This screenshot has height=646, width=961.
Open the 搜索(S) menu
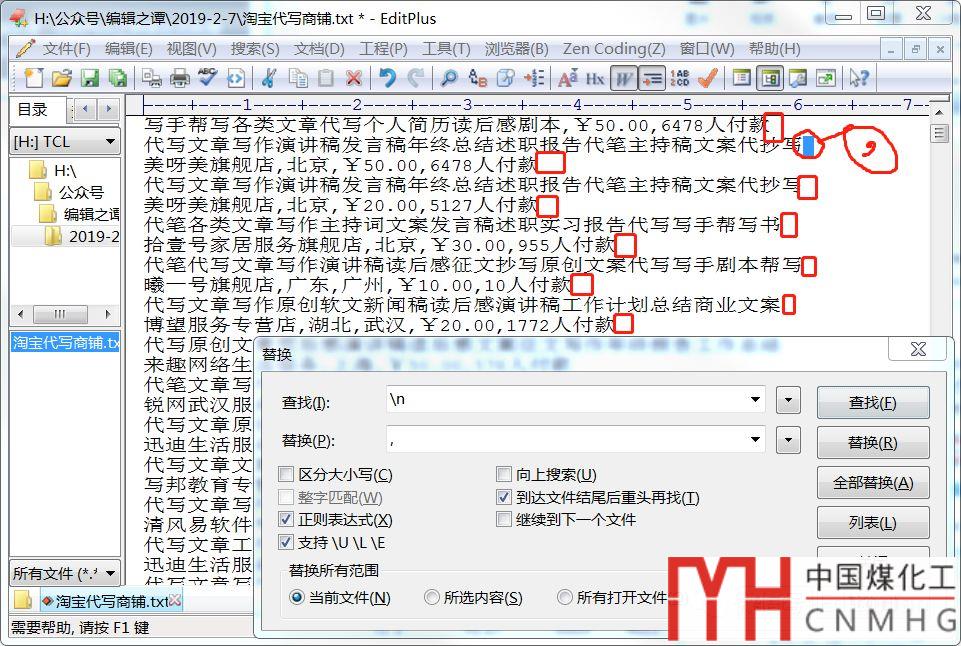(x=255, y=48)
